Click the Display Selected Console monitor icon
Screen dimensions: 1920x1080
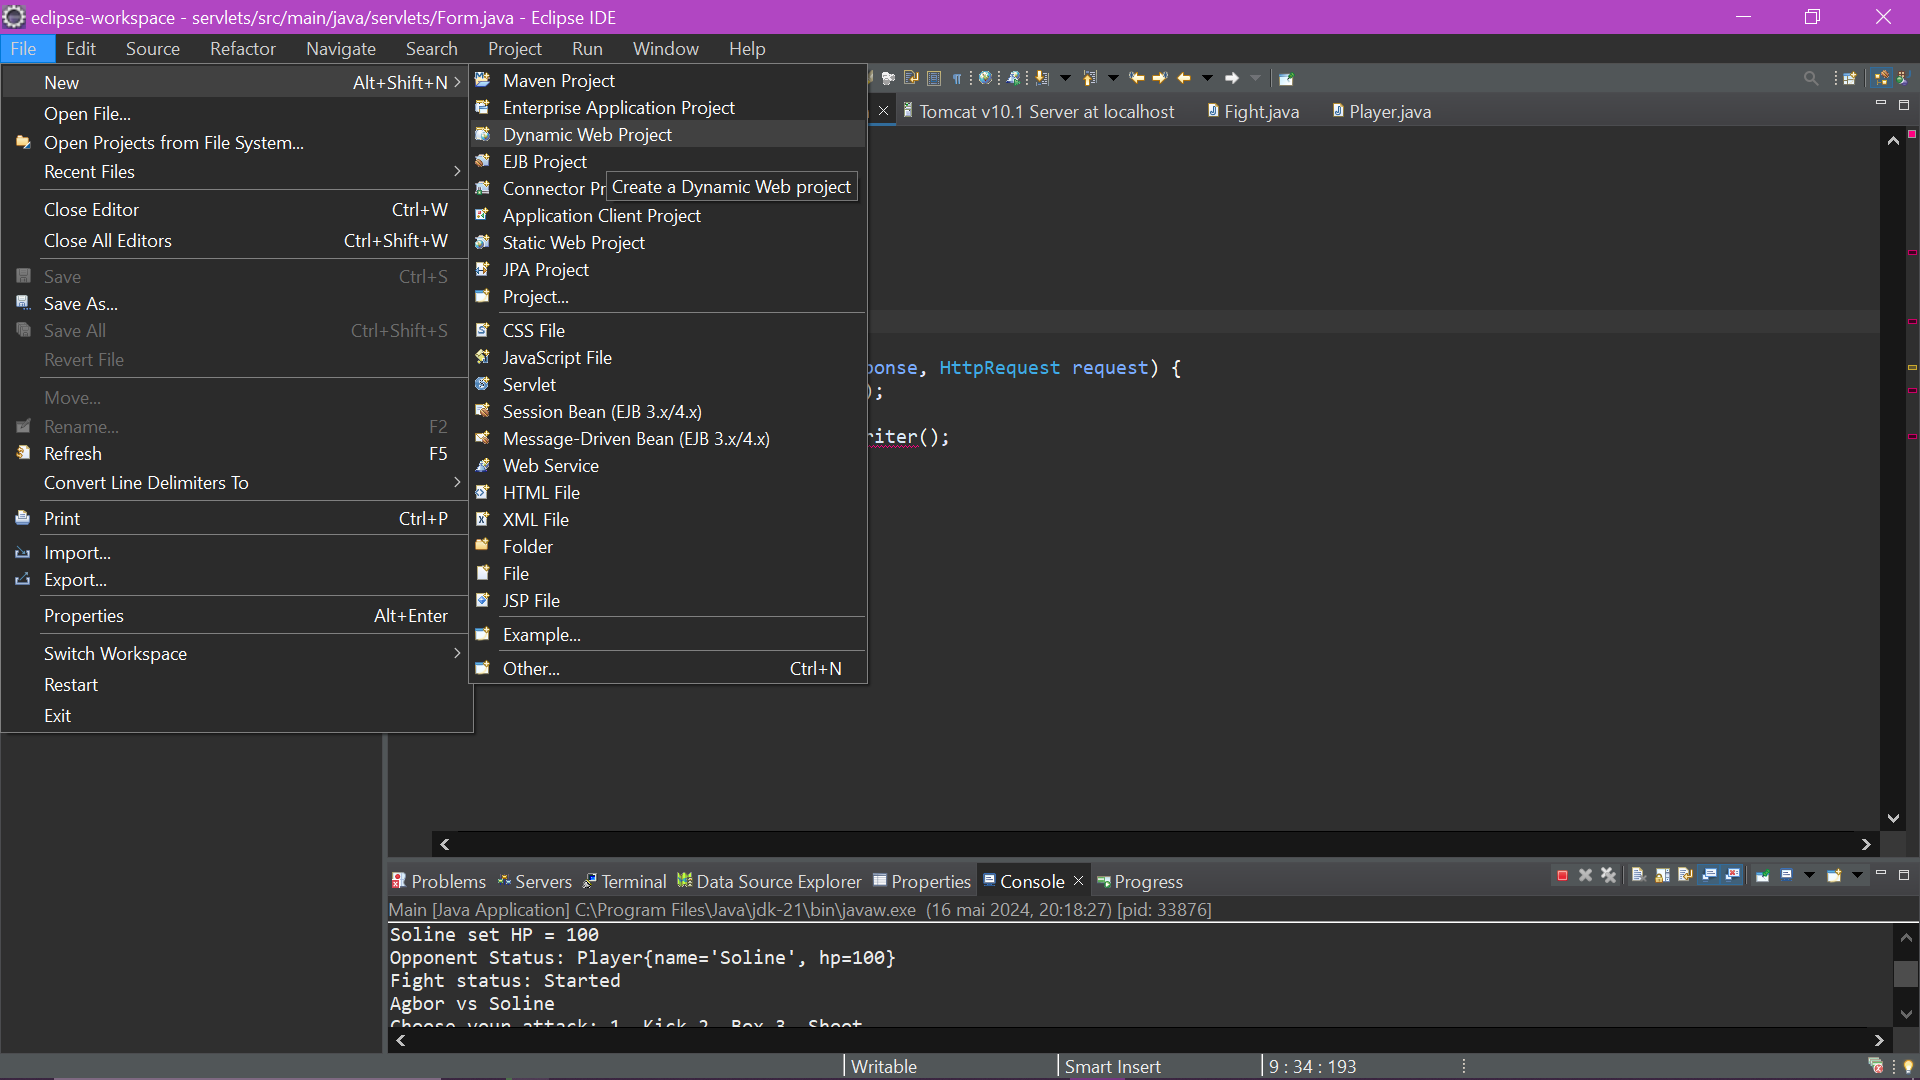click(x=1786, y=874)
